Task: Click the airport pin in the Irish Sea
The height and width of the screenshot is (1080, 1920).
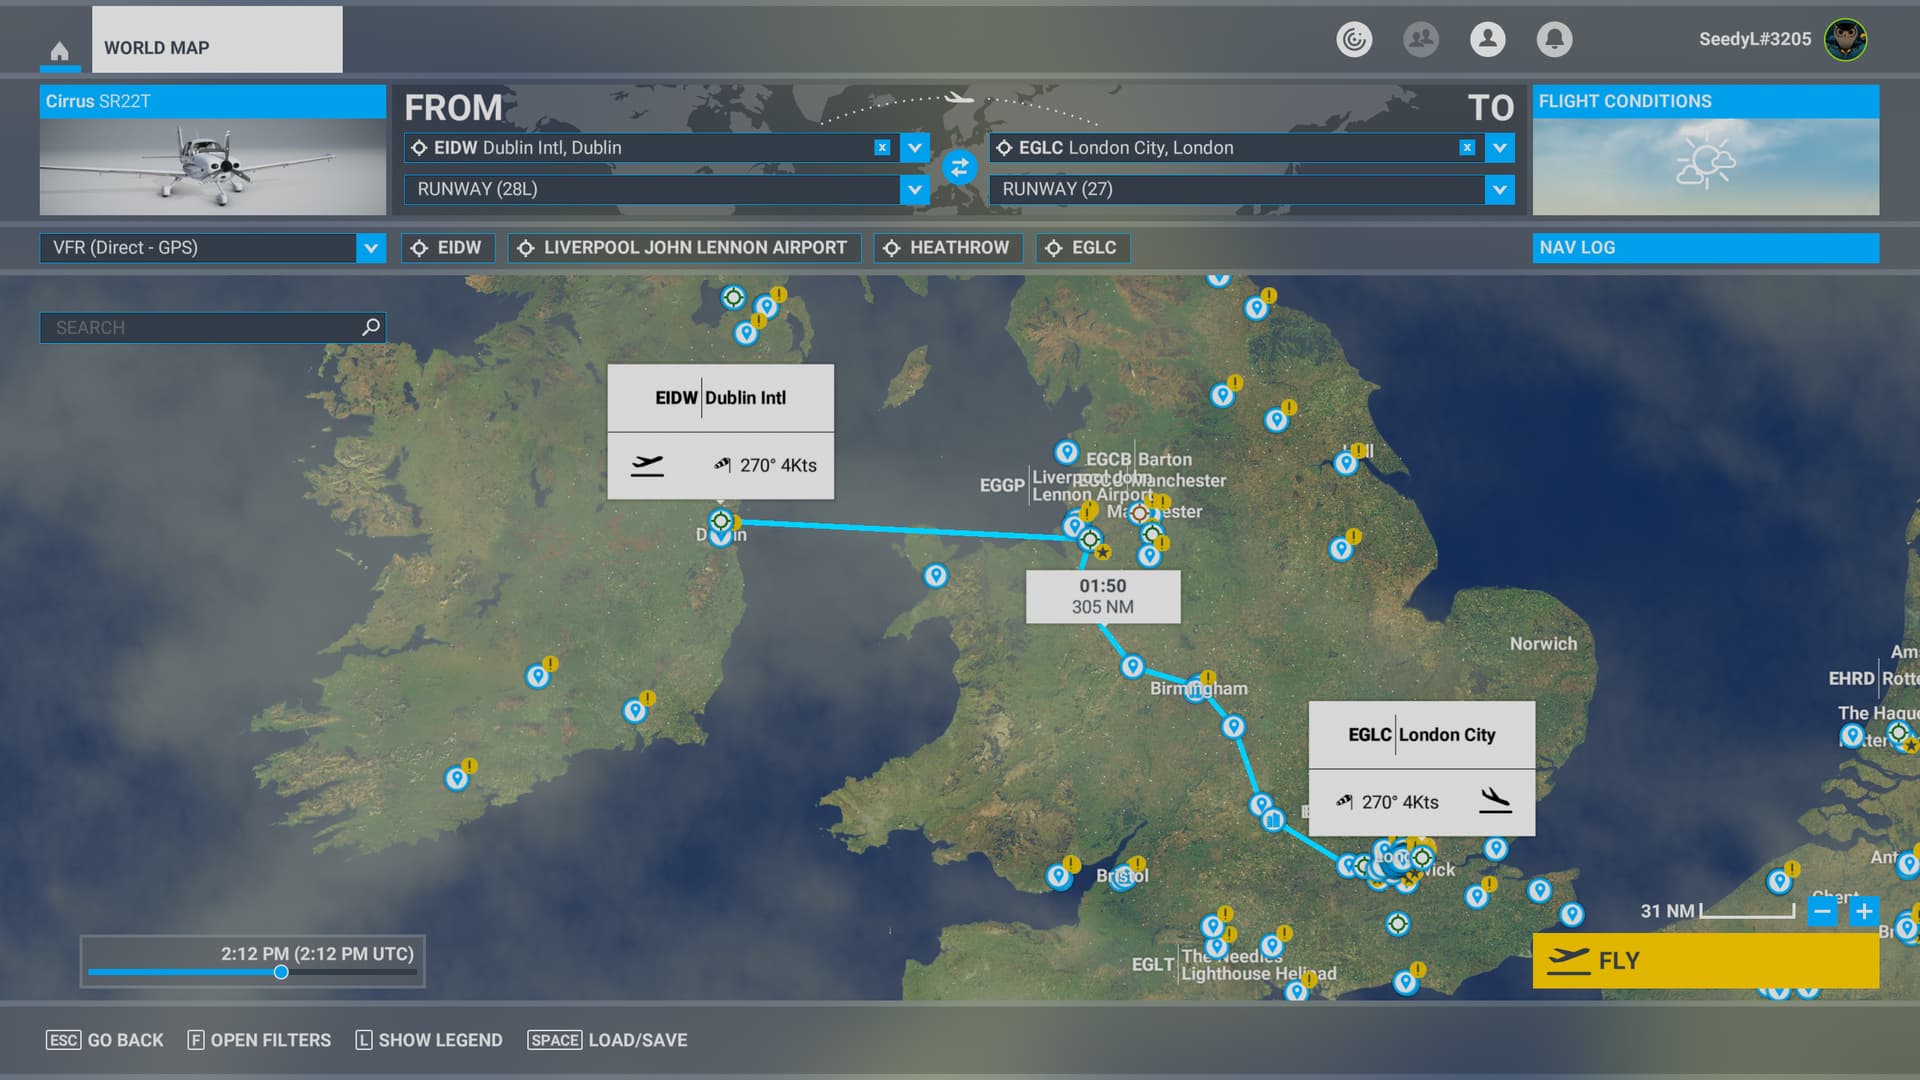Action: 935,576
